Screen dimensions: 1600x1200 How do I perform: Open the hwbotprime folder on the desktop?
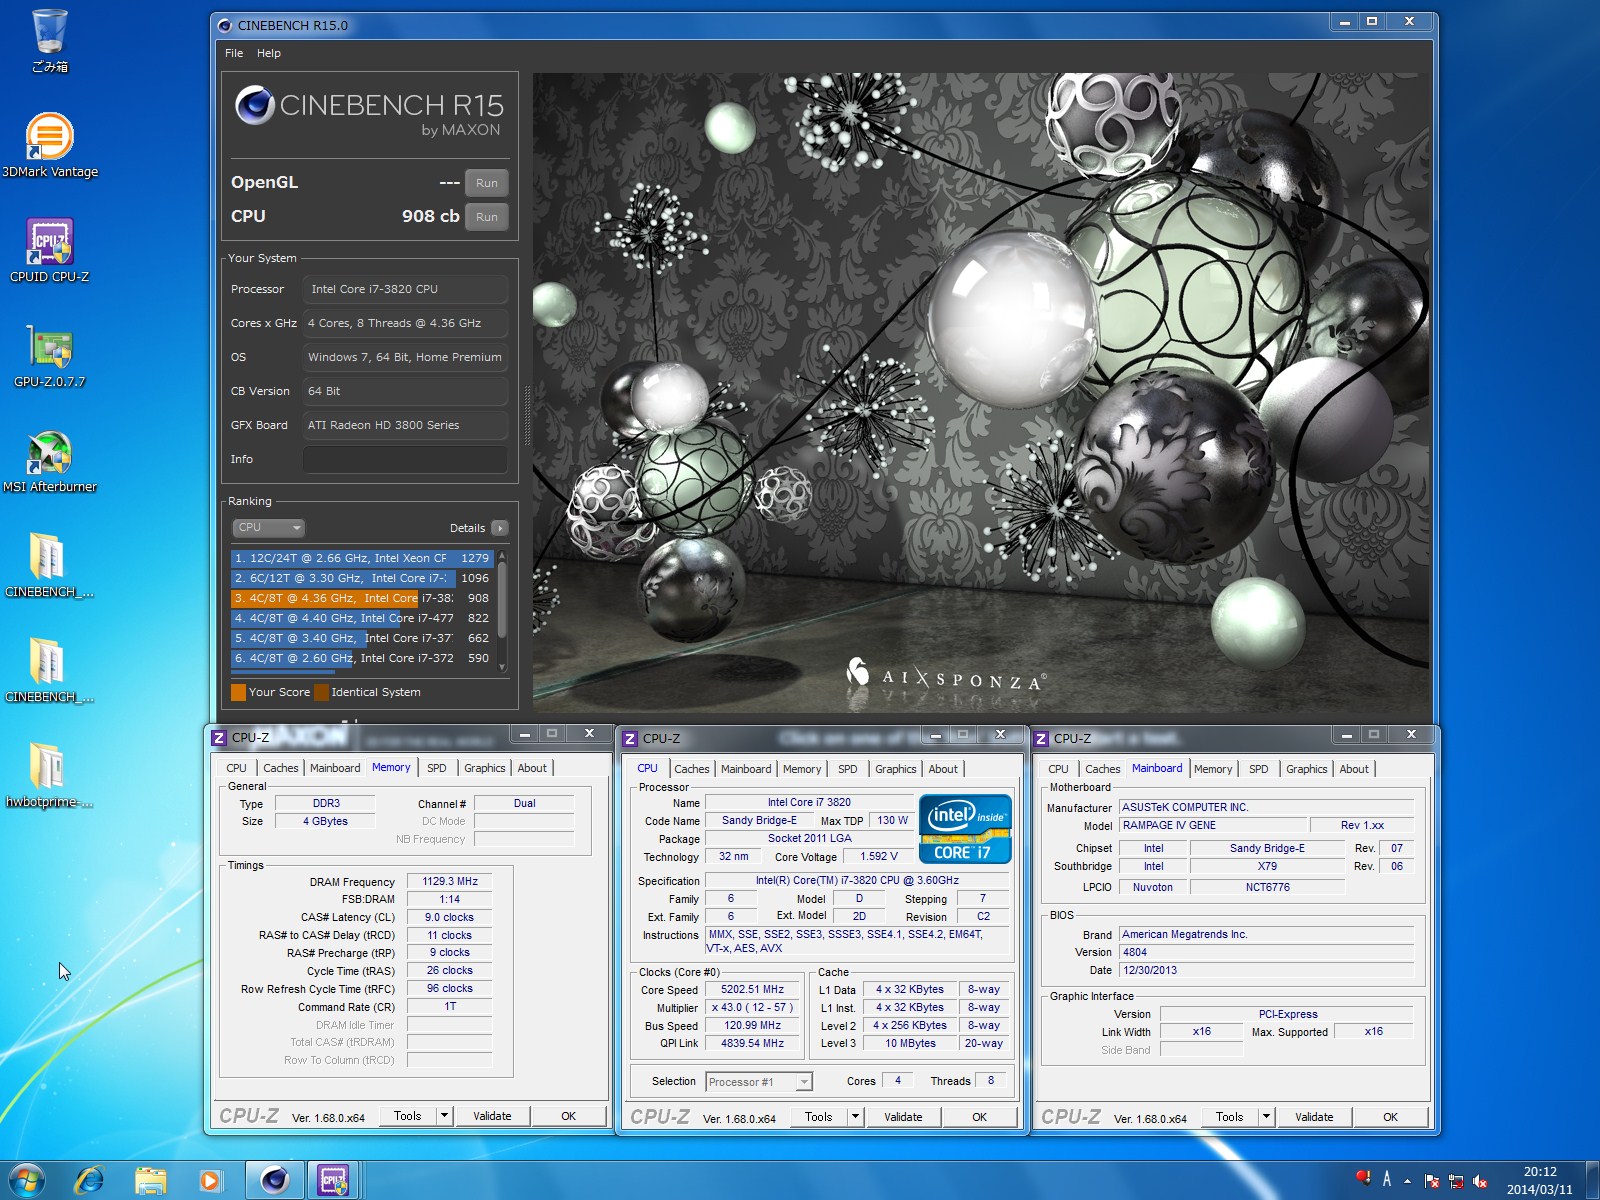click(x=49, y=775)
